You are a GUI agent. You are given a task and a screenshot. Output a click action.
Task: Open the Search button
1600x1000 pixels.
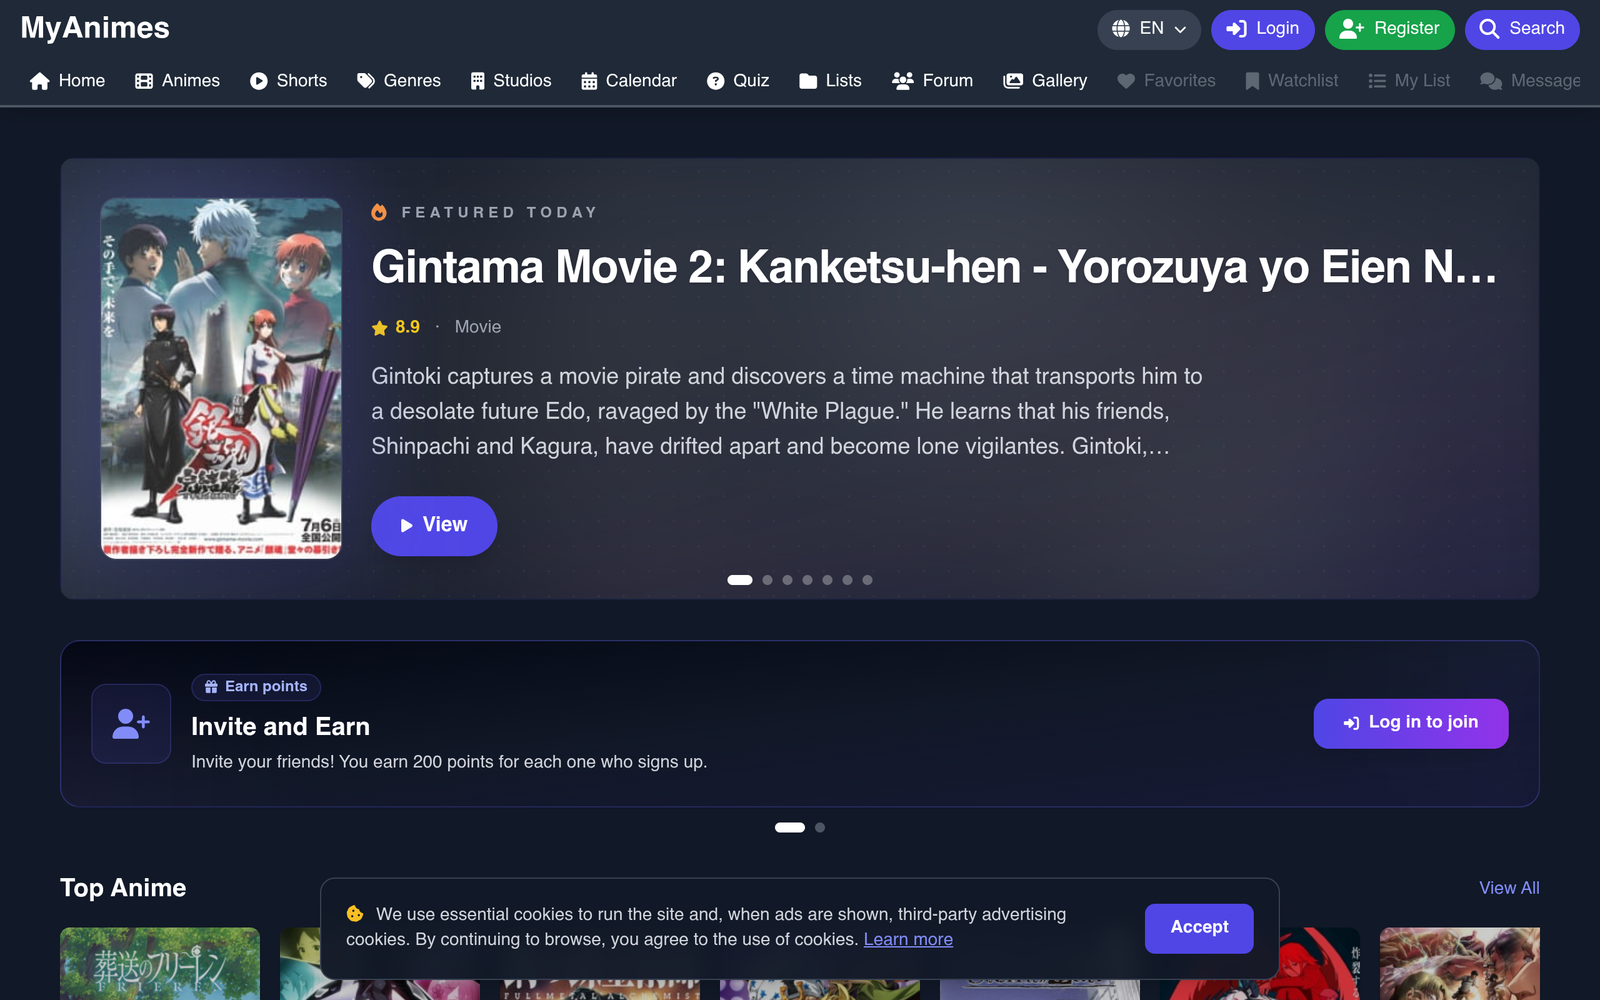pyautogui.click(x=1522, y=29)
